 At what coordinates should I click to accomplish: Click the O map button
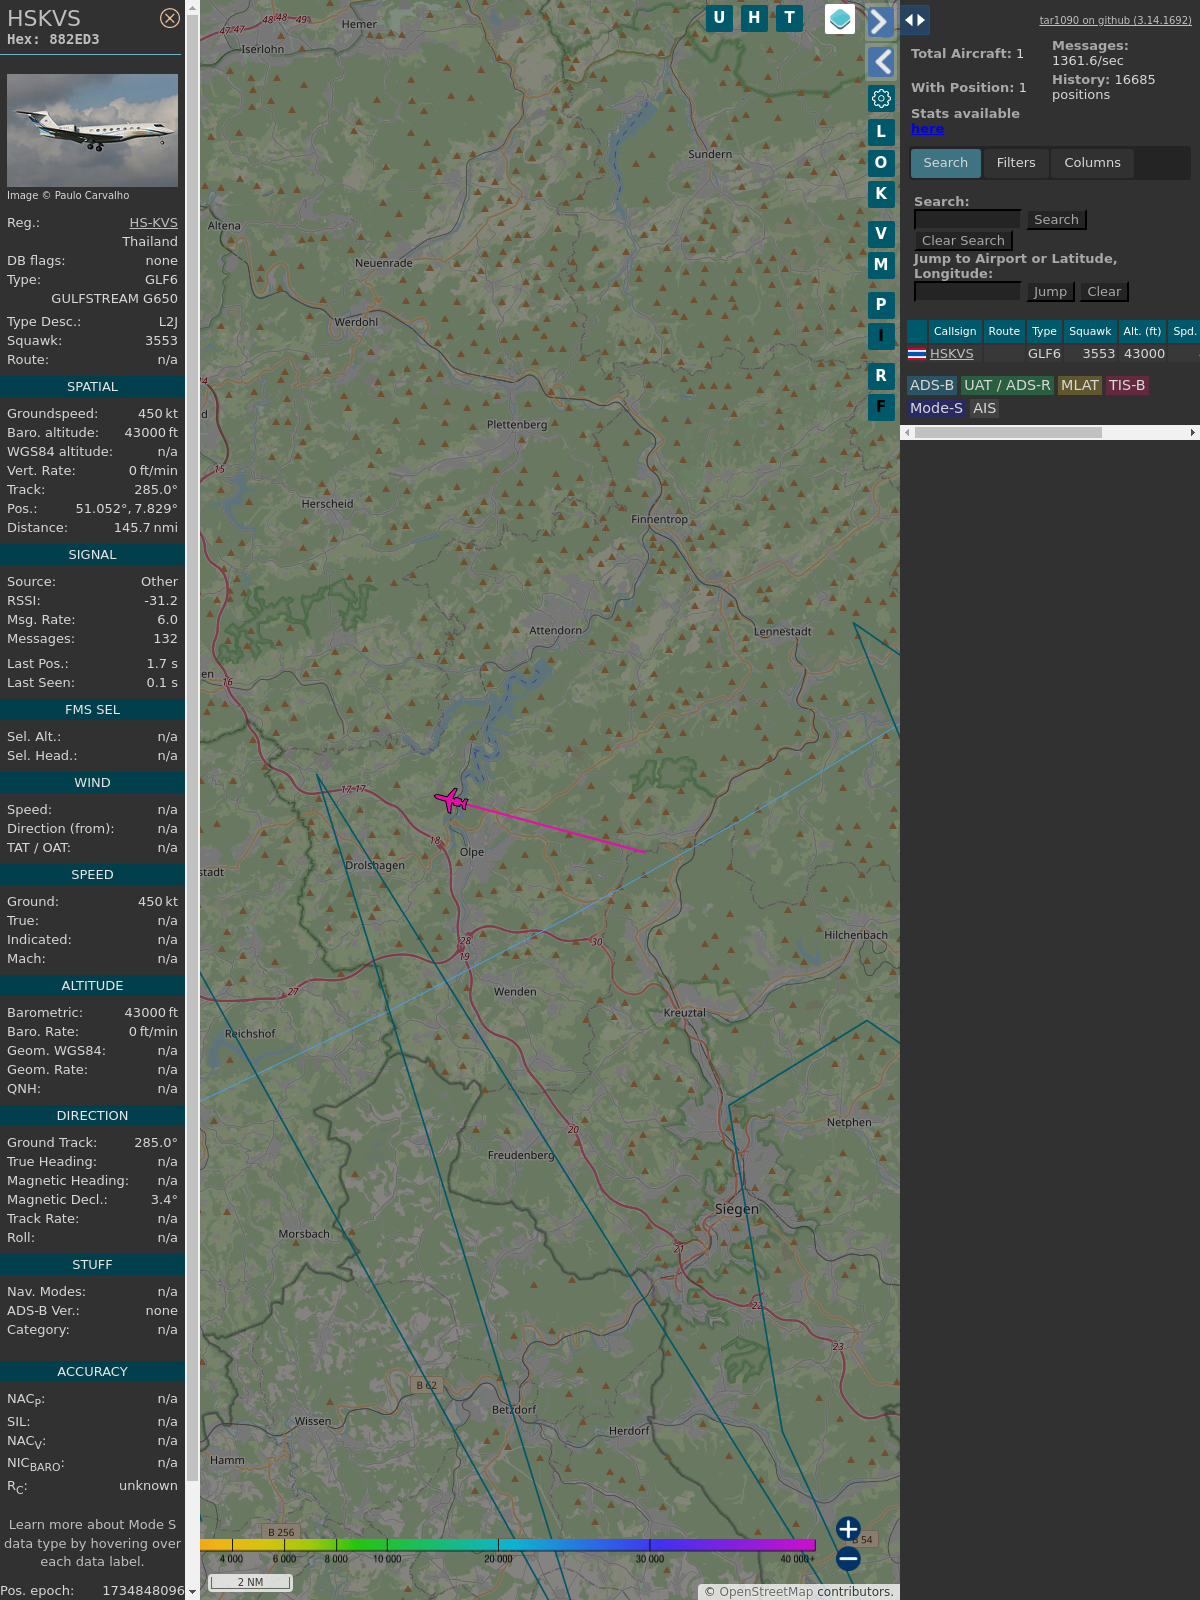point(881,162)
